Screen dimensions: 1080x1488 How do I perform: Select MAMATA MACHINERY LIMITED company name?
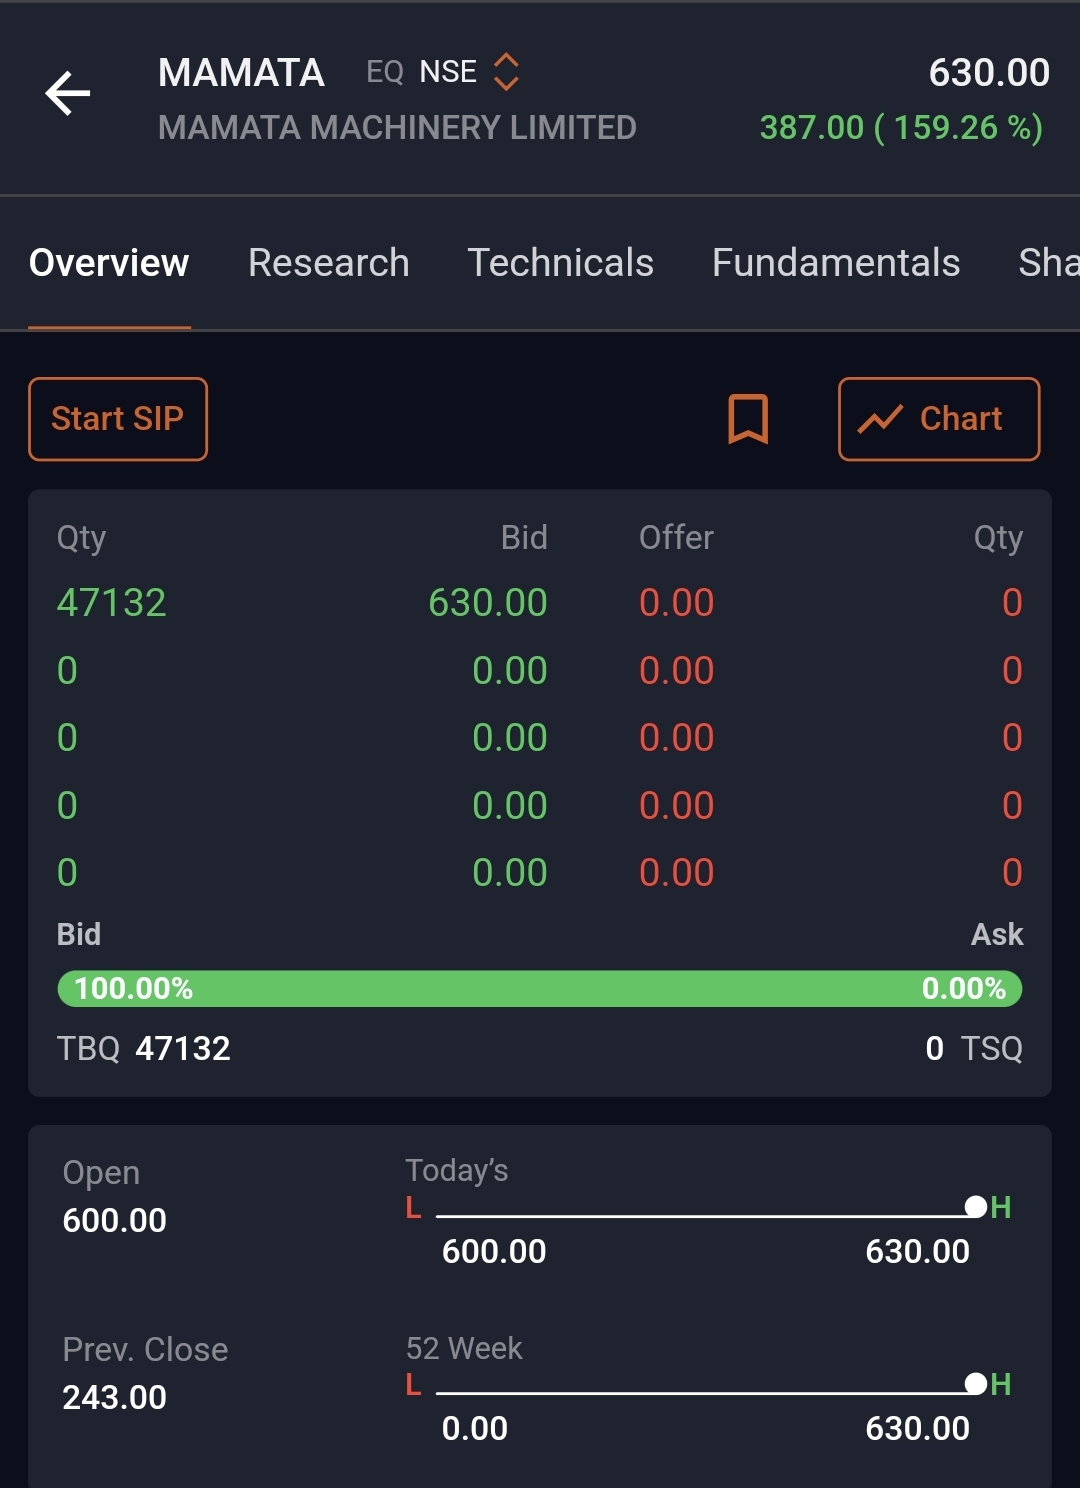click(x=397, y=127)
